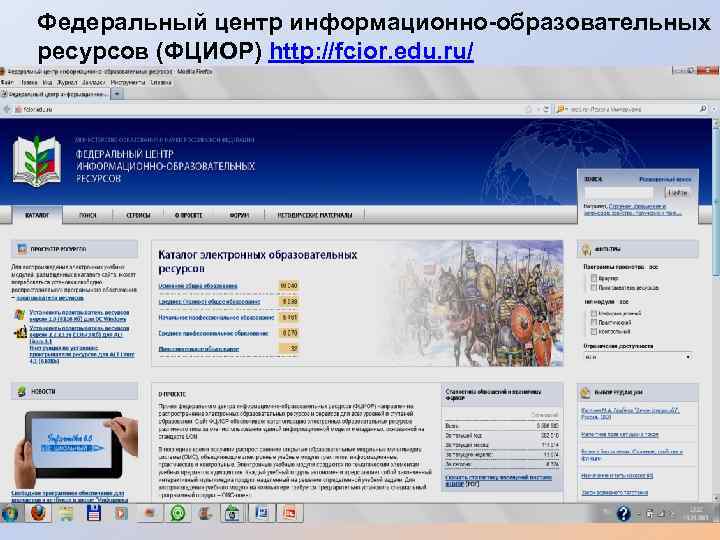Open Среднее профессиональное образование link

point(214,333)
